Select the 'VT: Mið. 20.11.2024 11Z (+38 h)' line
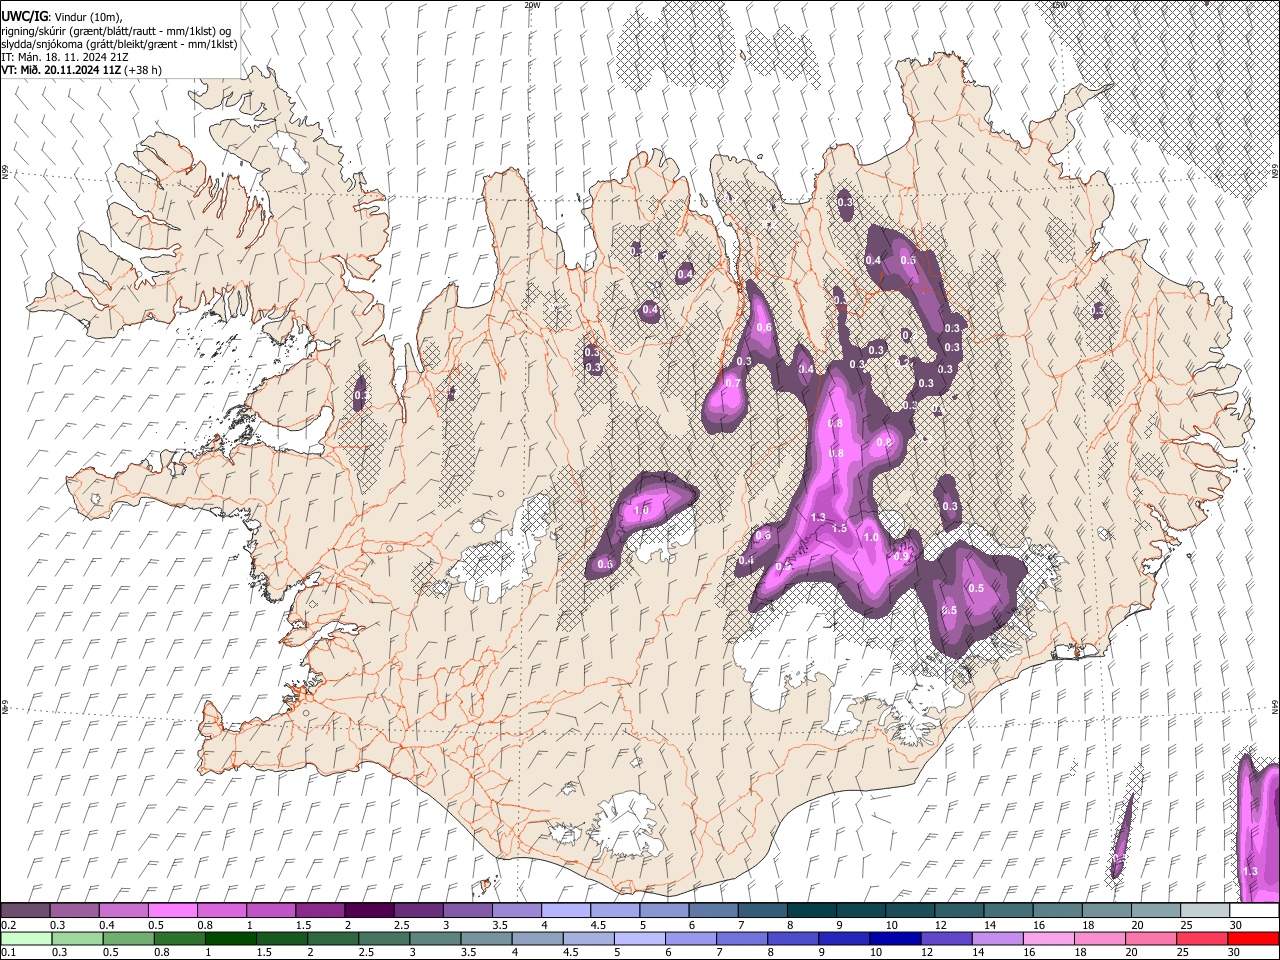This screenshot has height=960, width=1280. (82, 70)
